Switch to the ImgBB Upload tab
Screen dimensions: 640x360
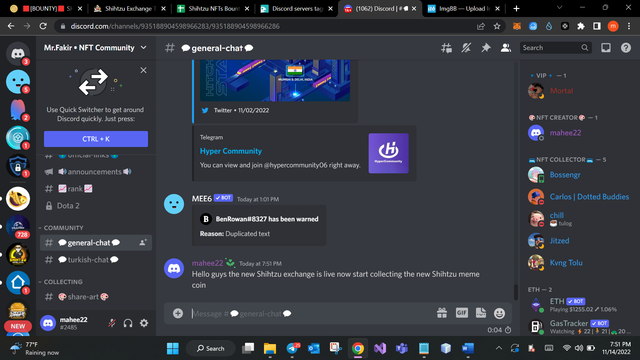(x=463, y=9)
